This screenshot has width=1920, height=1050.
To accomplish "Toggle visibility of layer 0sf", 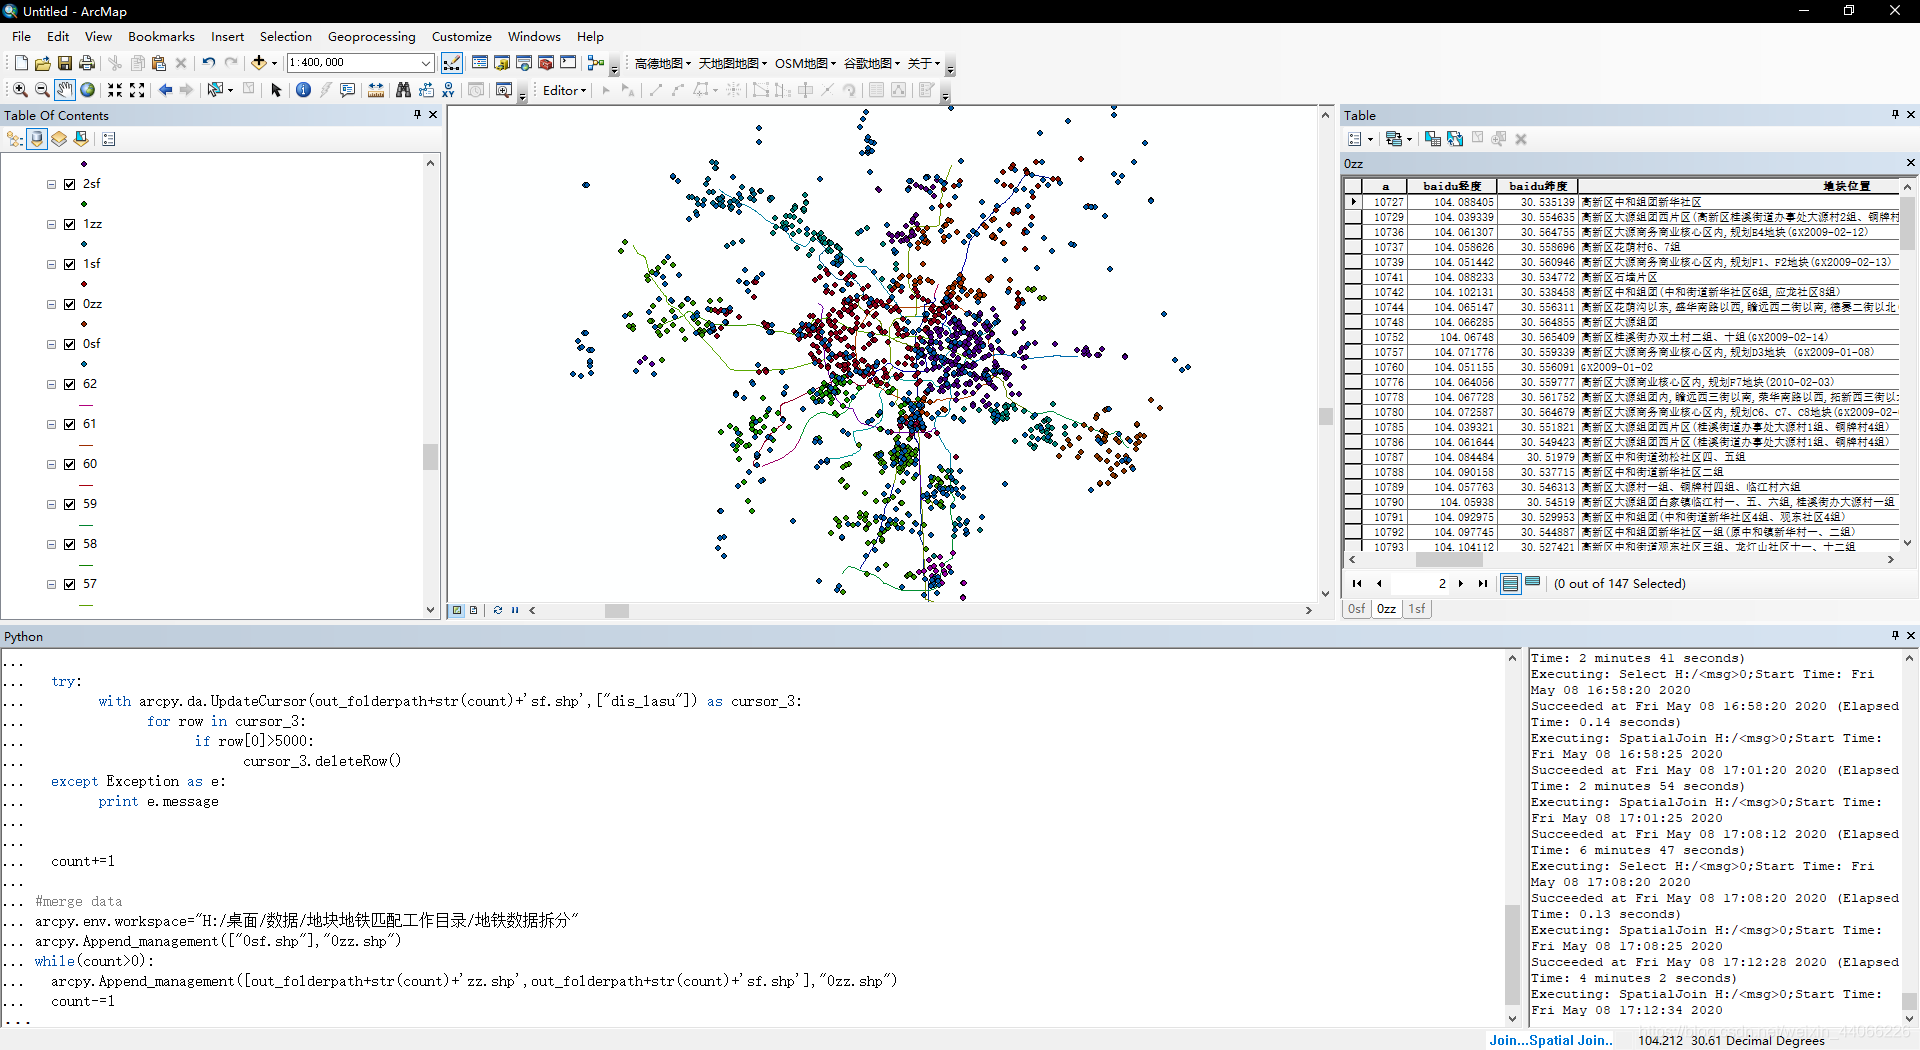I will [x=70, y=344].
